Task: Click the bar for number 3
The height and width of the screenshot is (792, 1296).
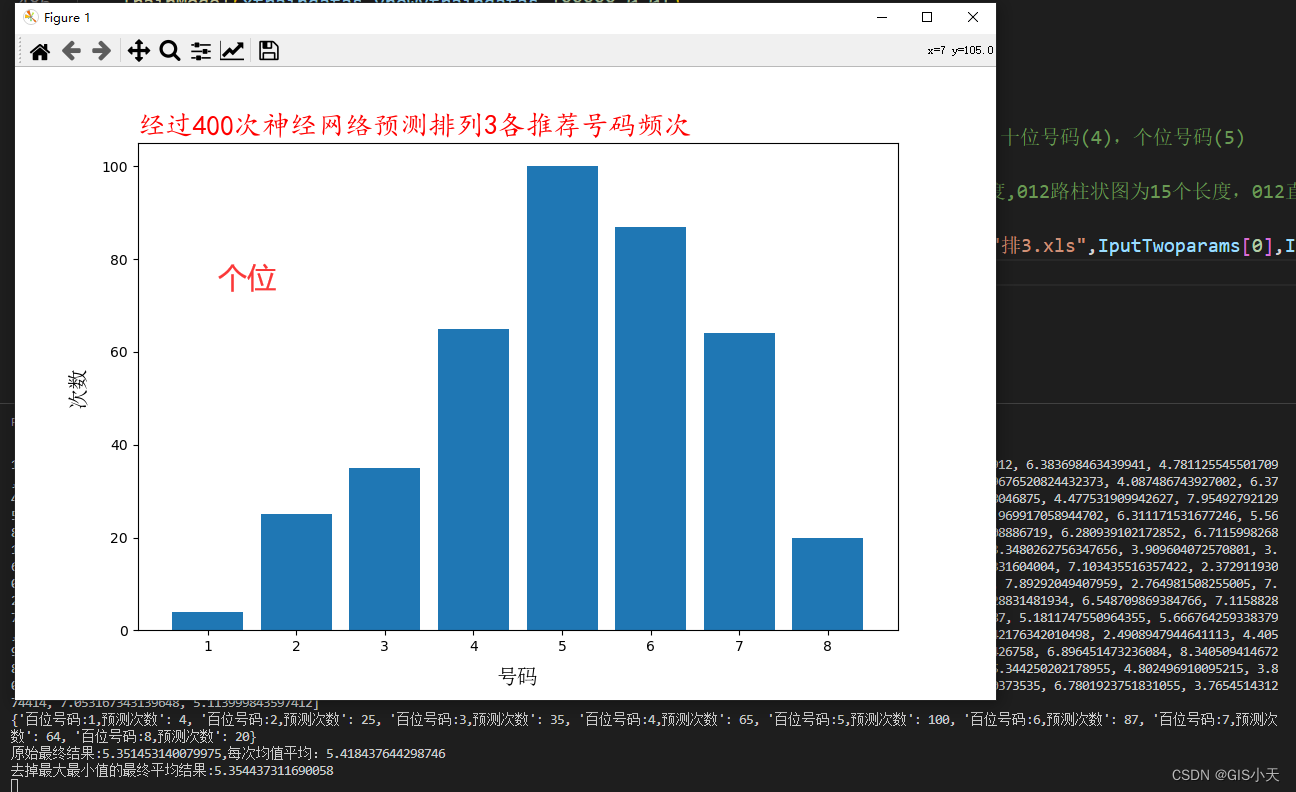Action: [x=384, y=549]
